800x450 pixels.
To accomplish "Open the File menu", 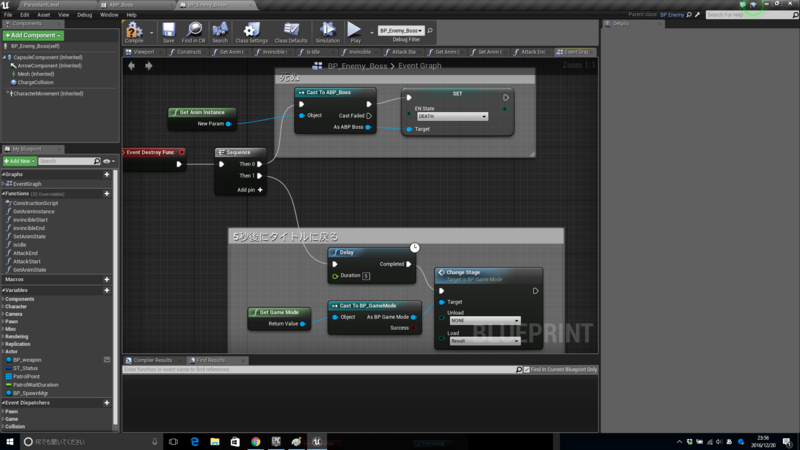I will click(8, 15).
